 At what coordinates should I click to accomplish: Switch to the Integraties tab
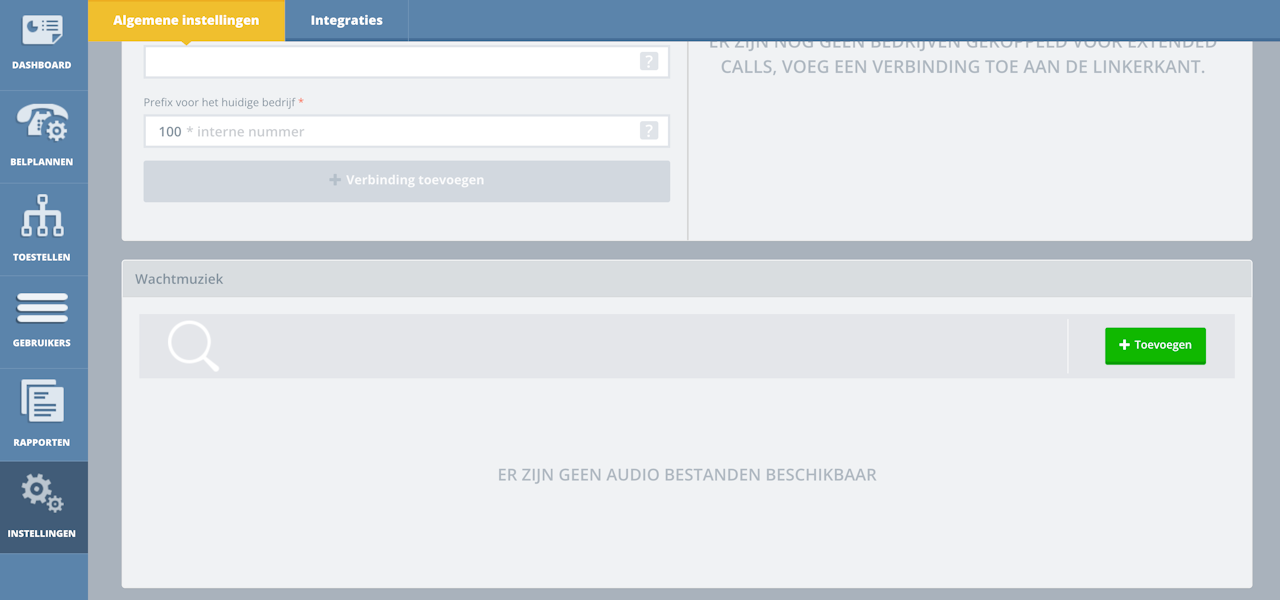[346, 20]
